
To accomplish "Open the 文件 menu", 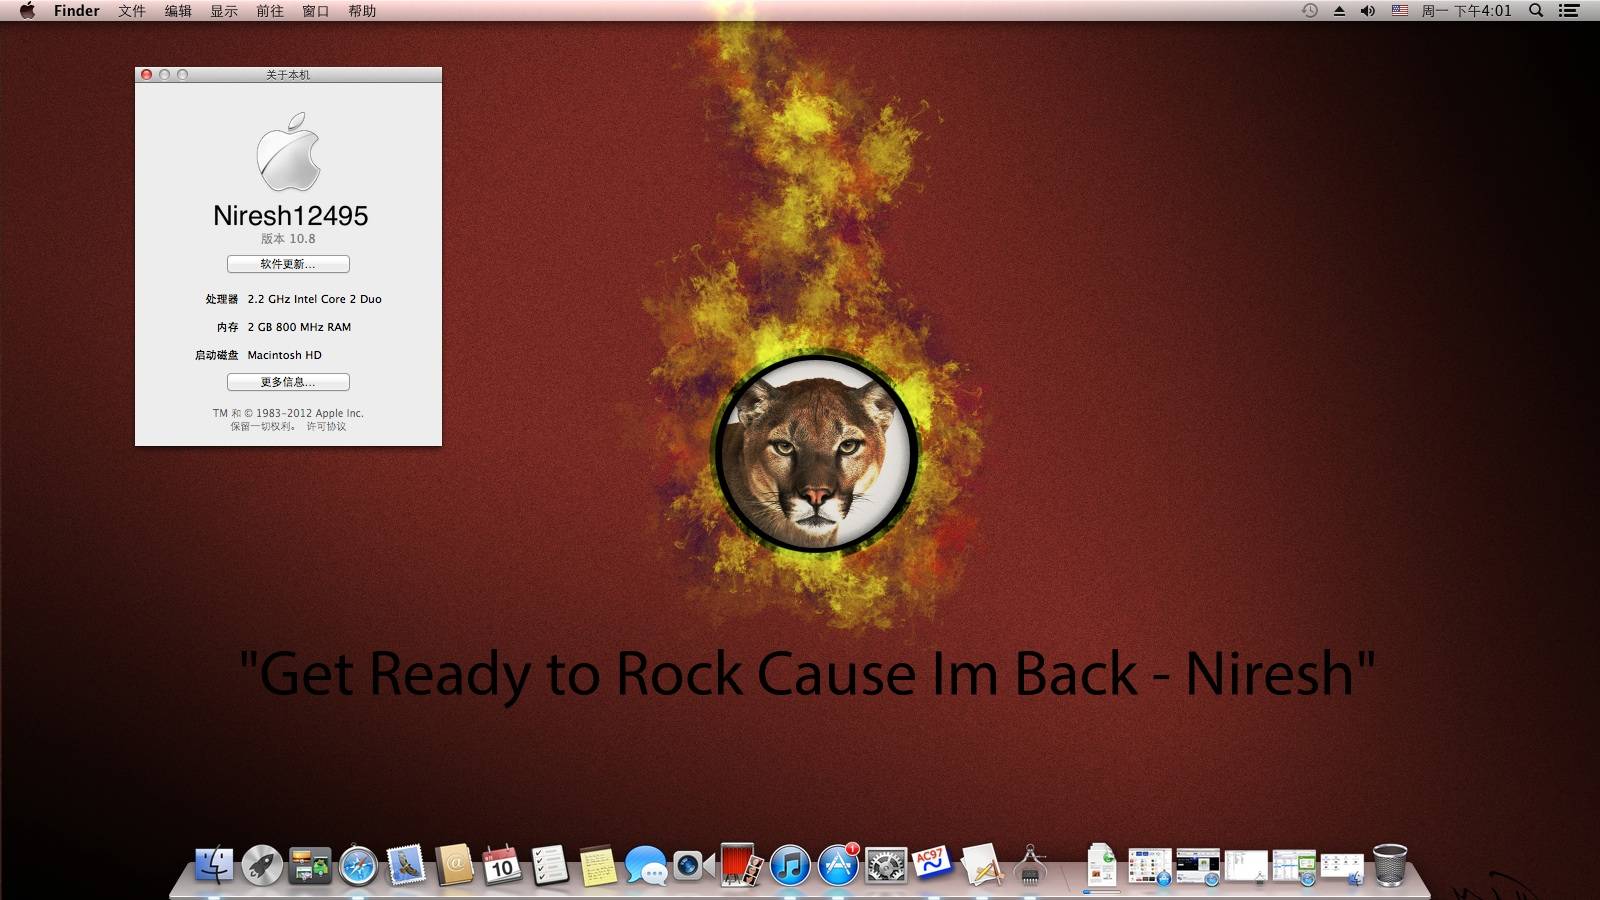I will tap(131, 11).
